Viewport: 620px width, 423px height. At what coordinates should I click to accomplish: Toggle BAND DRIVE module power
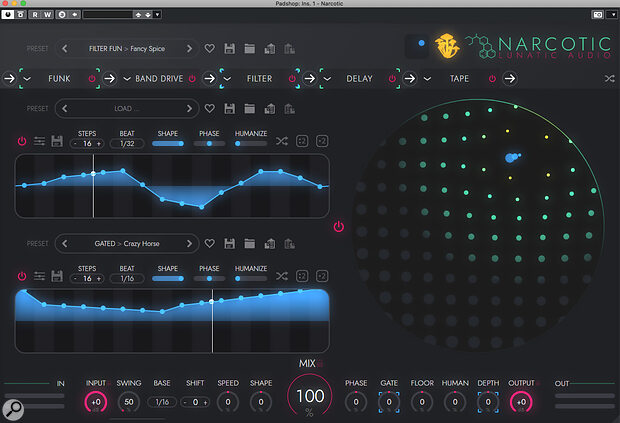[192, 79]
